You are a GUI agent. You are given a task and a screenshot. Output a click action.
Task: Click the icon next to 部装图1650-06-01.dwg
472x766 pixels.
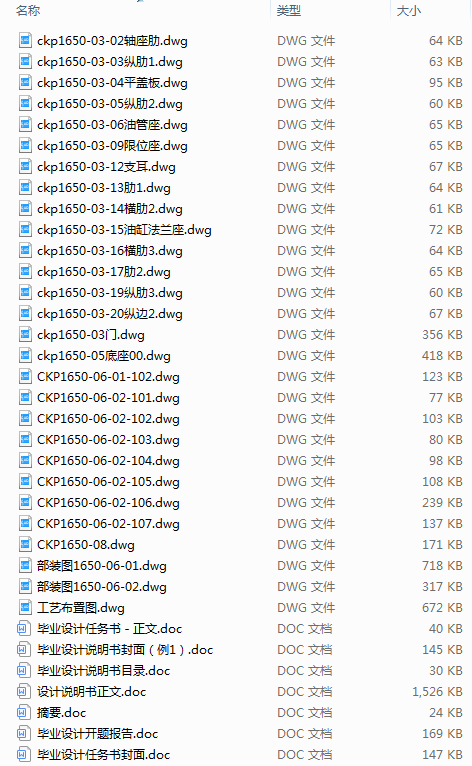pos(25,566)
